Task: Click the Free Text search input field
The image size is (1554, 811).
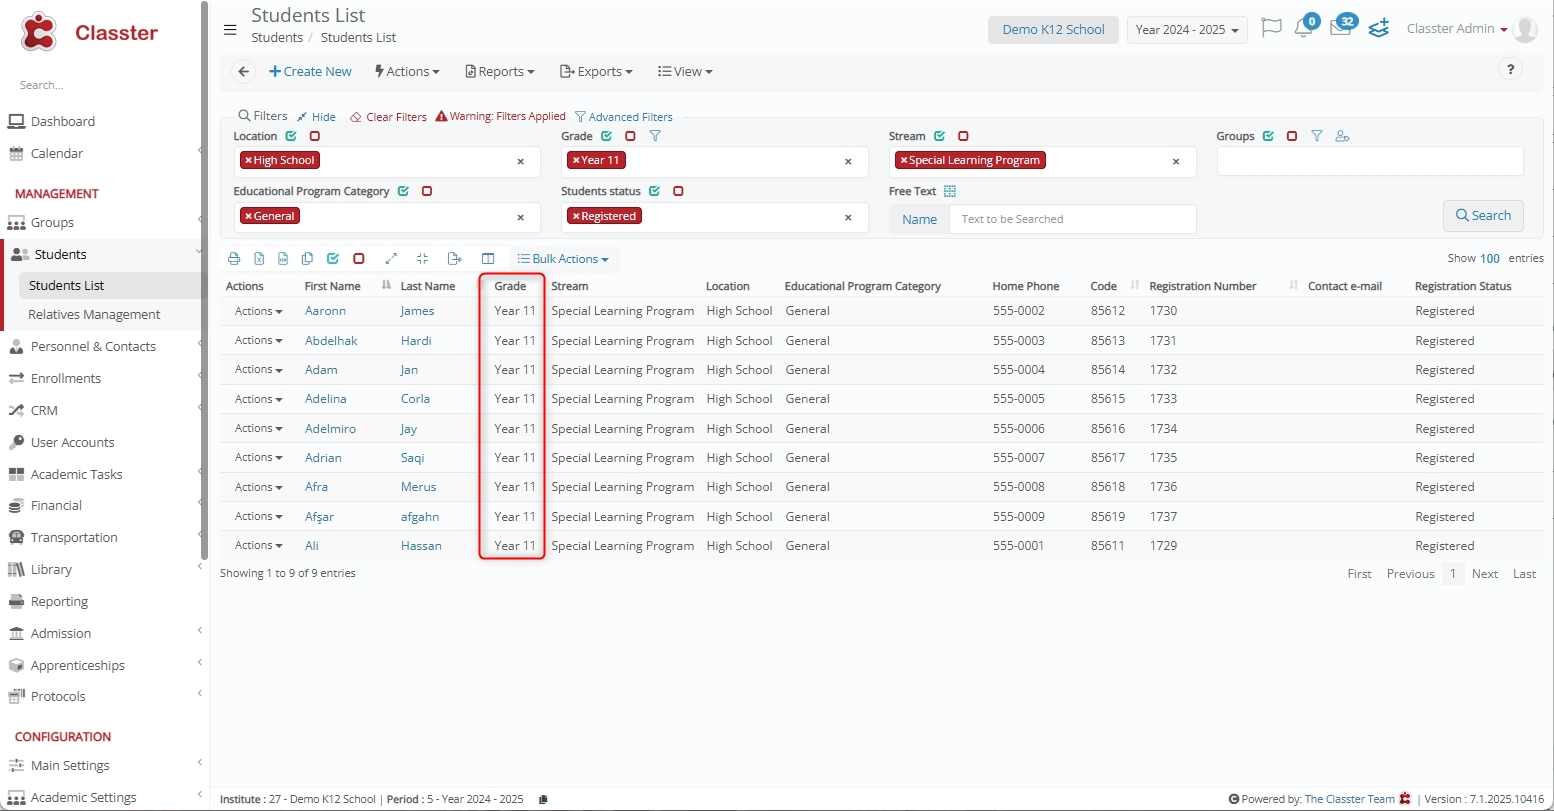Action: coord(1071,219)
